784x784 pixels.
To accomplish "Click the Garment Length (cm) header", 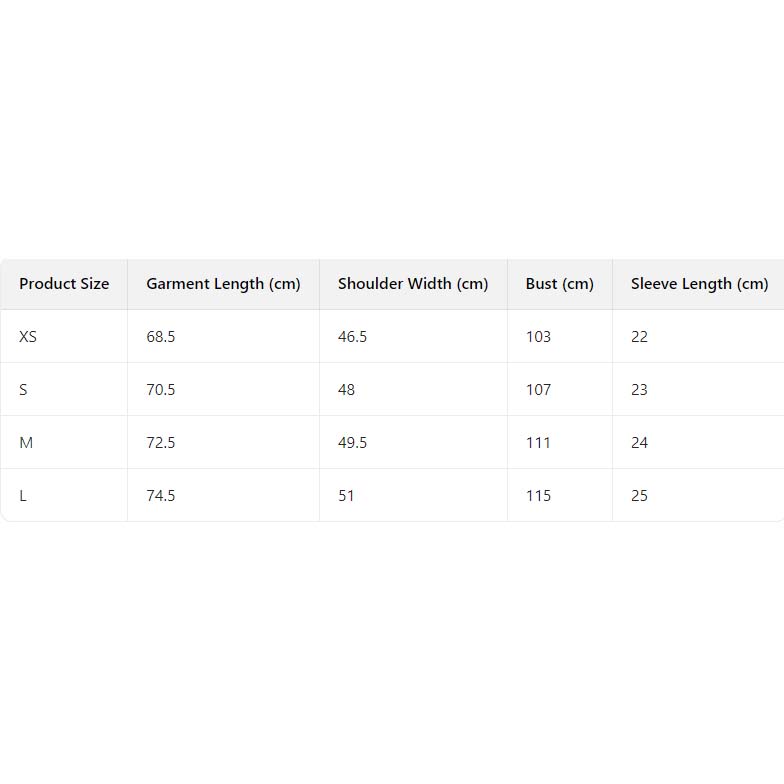I will point(223,284).
